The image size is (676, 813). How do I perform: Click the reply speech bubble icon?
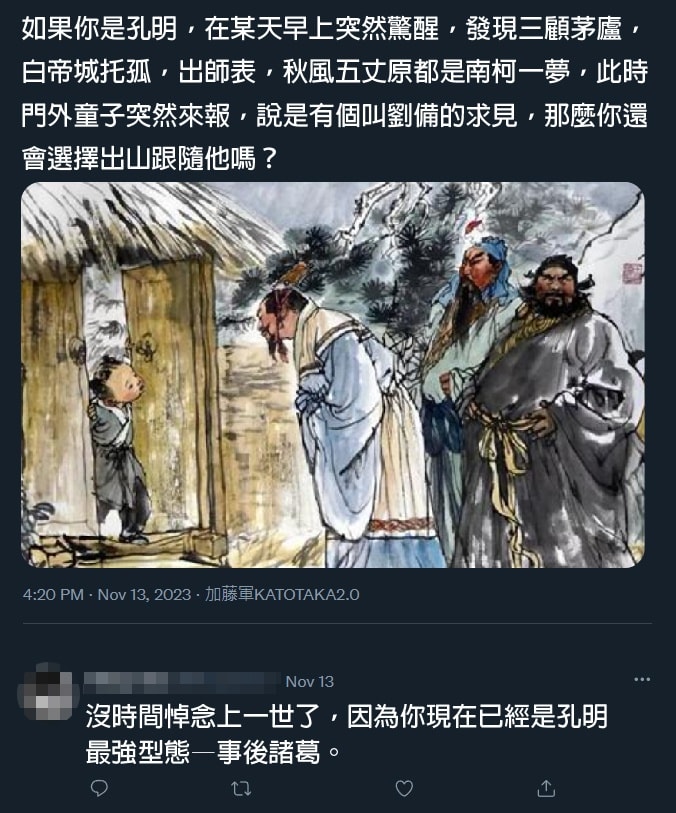click(99, 788)
